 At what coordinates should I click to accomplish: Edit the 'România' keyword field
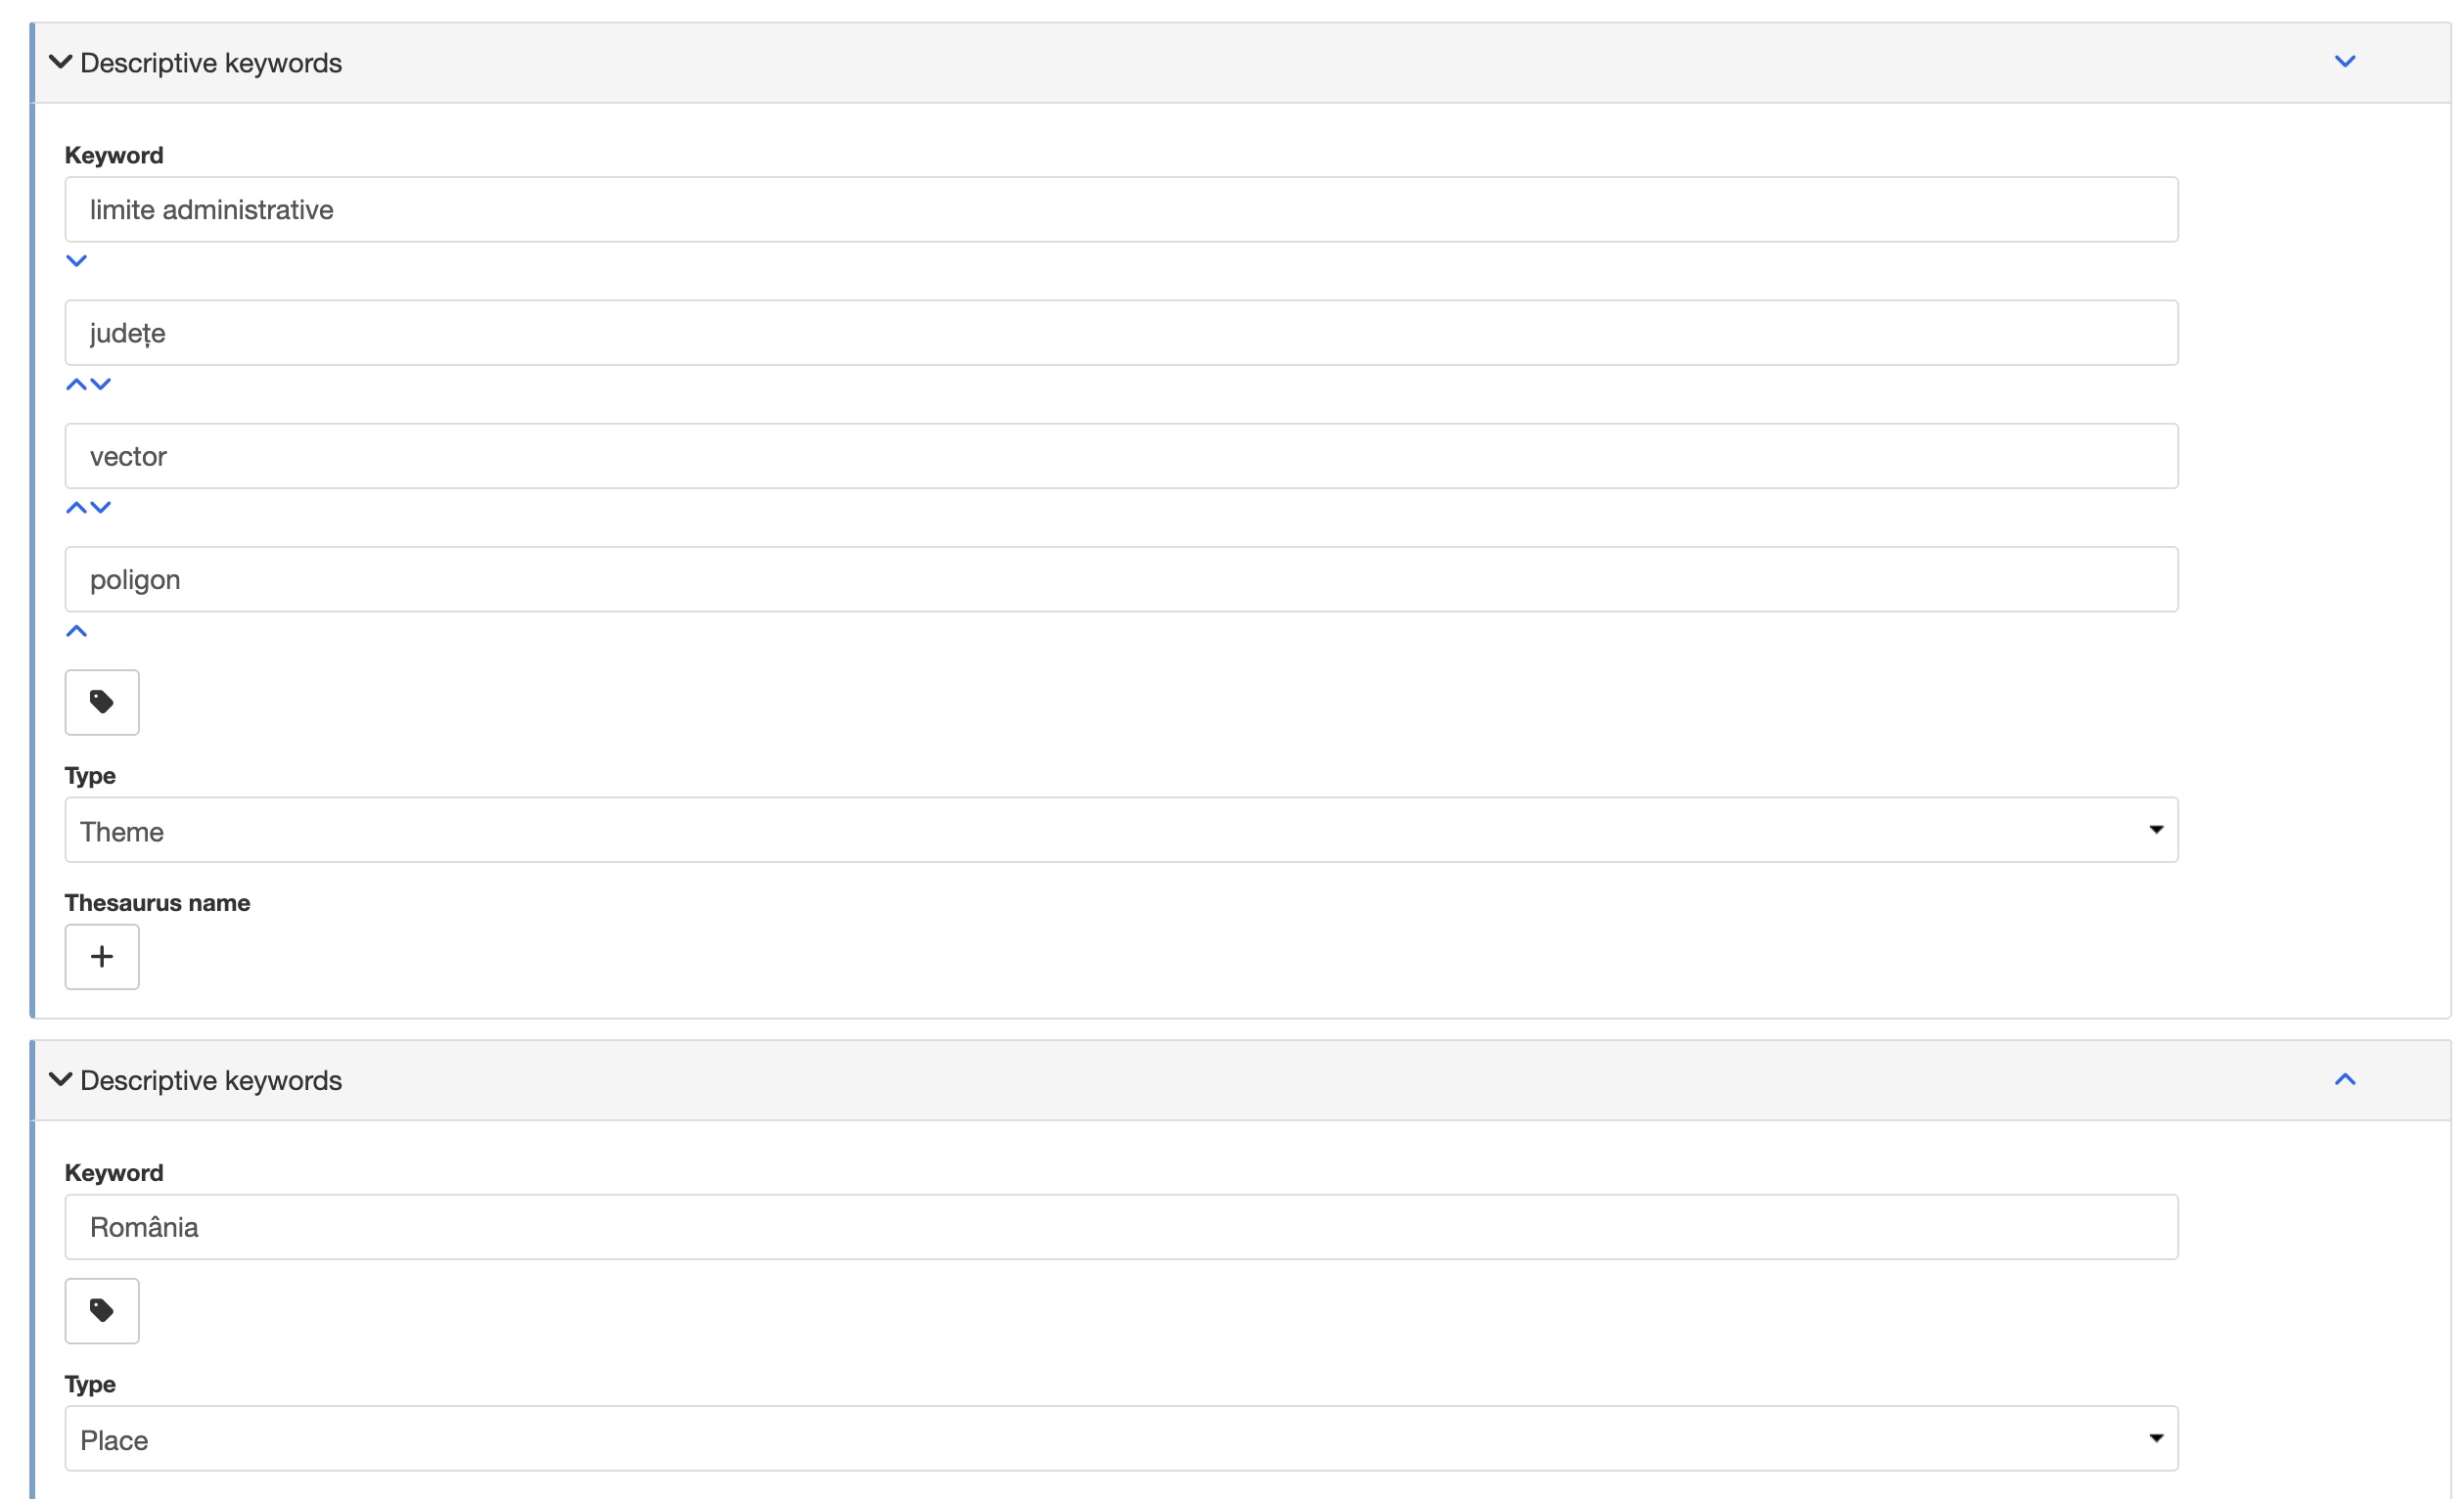(x=1121, y=1227)
